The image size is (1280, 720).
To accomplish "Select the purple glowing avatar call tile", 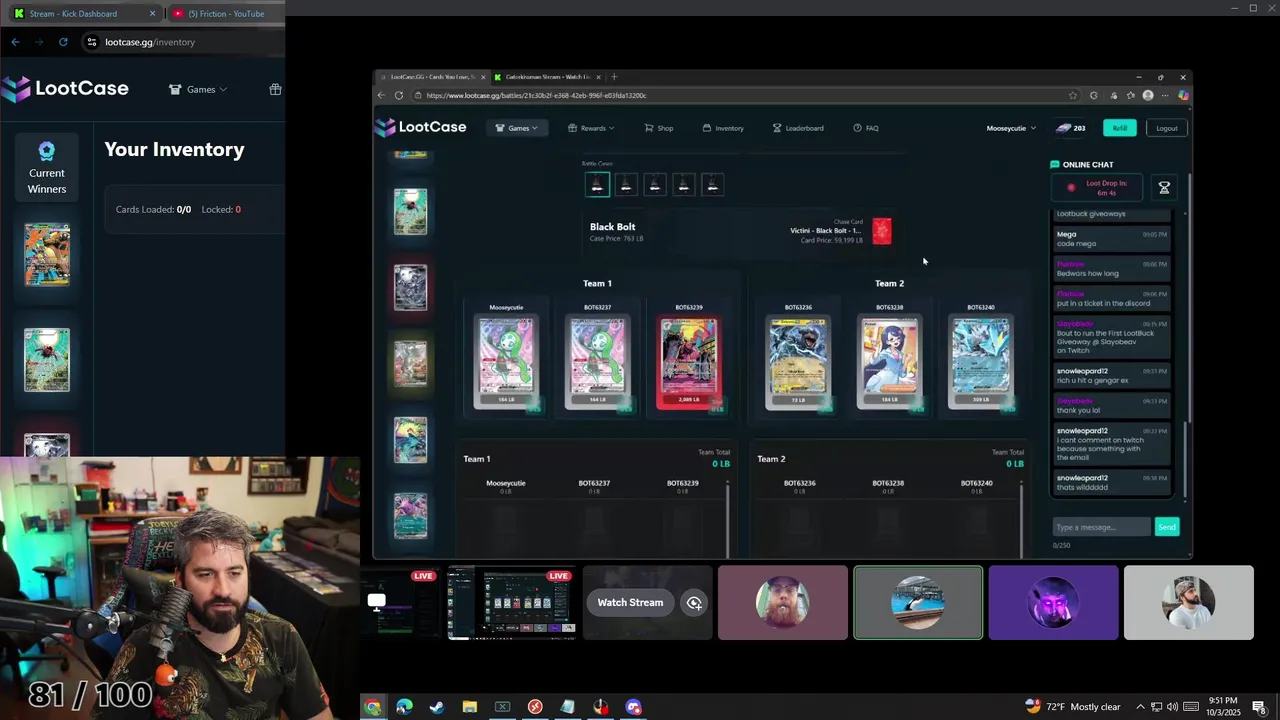I will click(x=1053, y=603).
